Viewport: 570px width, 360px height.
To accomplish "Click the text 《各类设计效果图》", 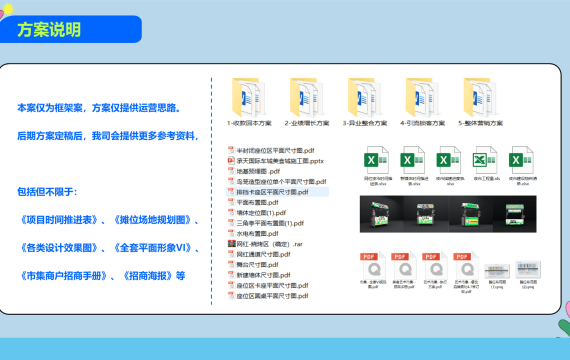I will (x=58, y=248).
